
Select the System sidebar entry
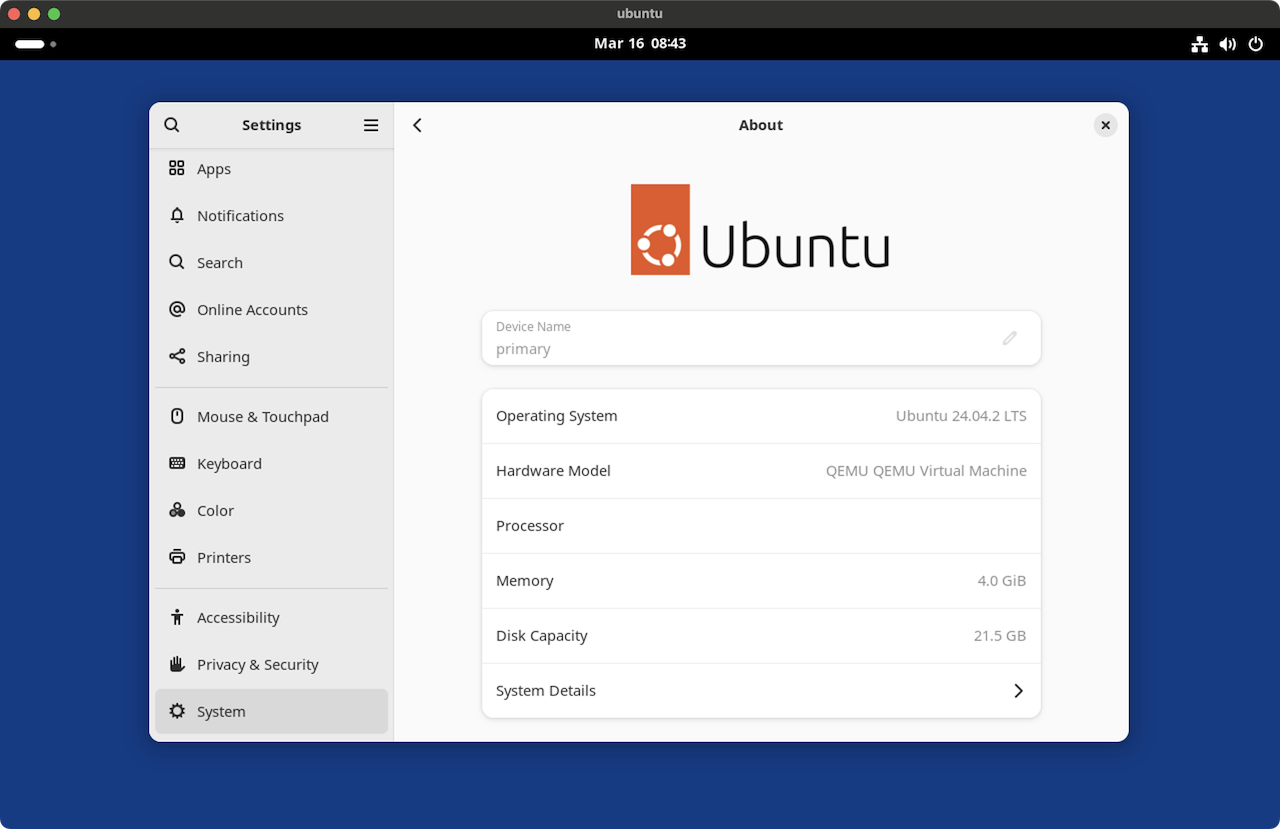click(x=271, y=712)
